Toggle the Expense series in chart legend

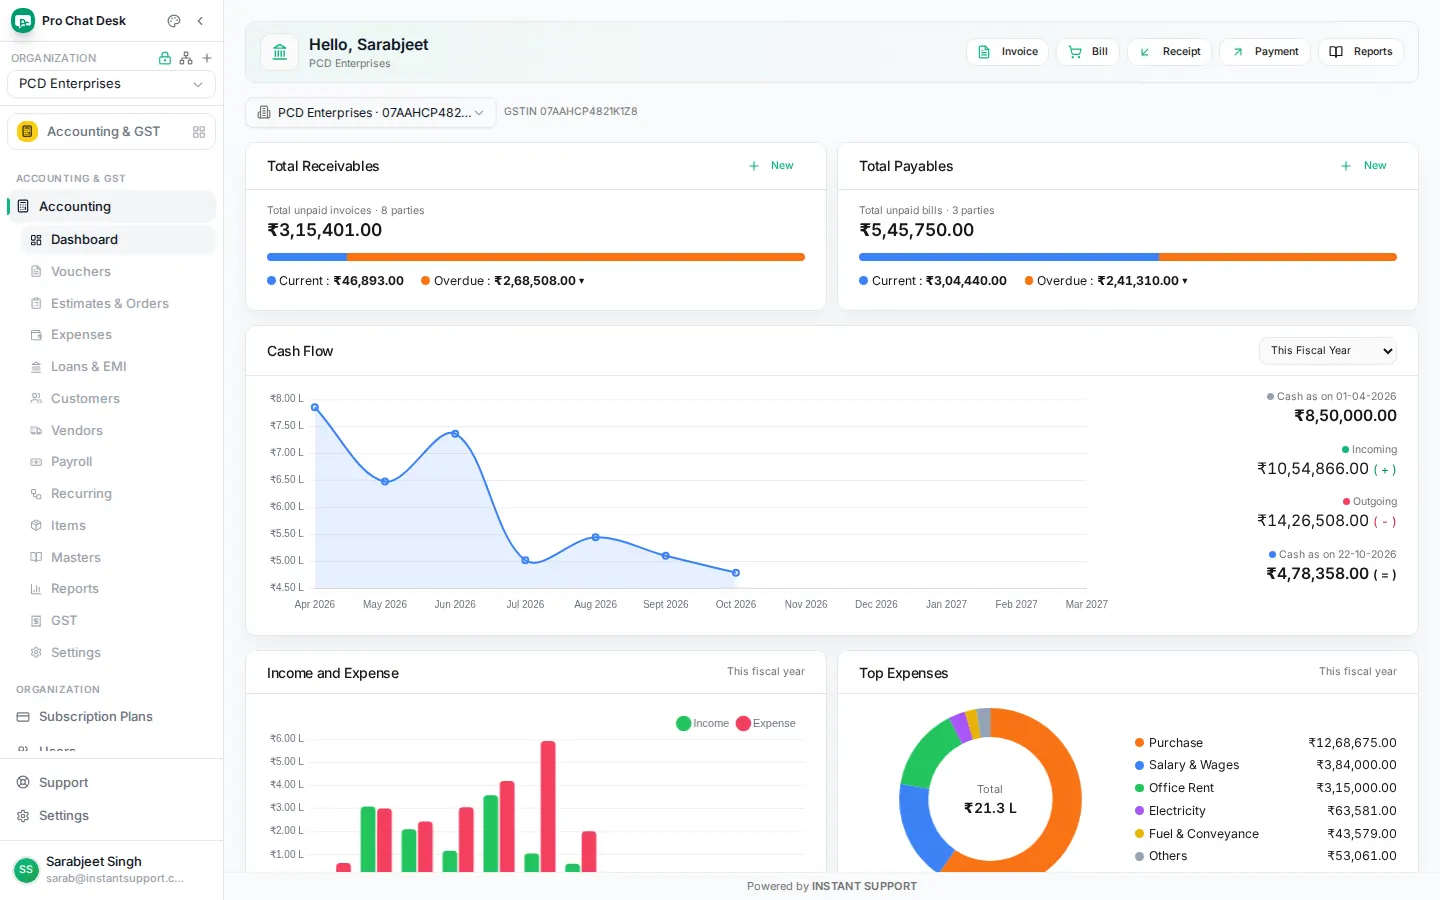click(766, 723)
